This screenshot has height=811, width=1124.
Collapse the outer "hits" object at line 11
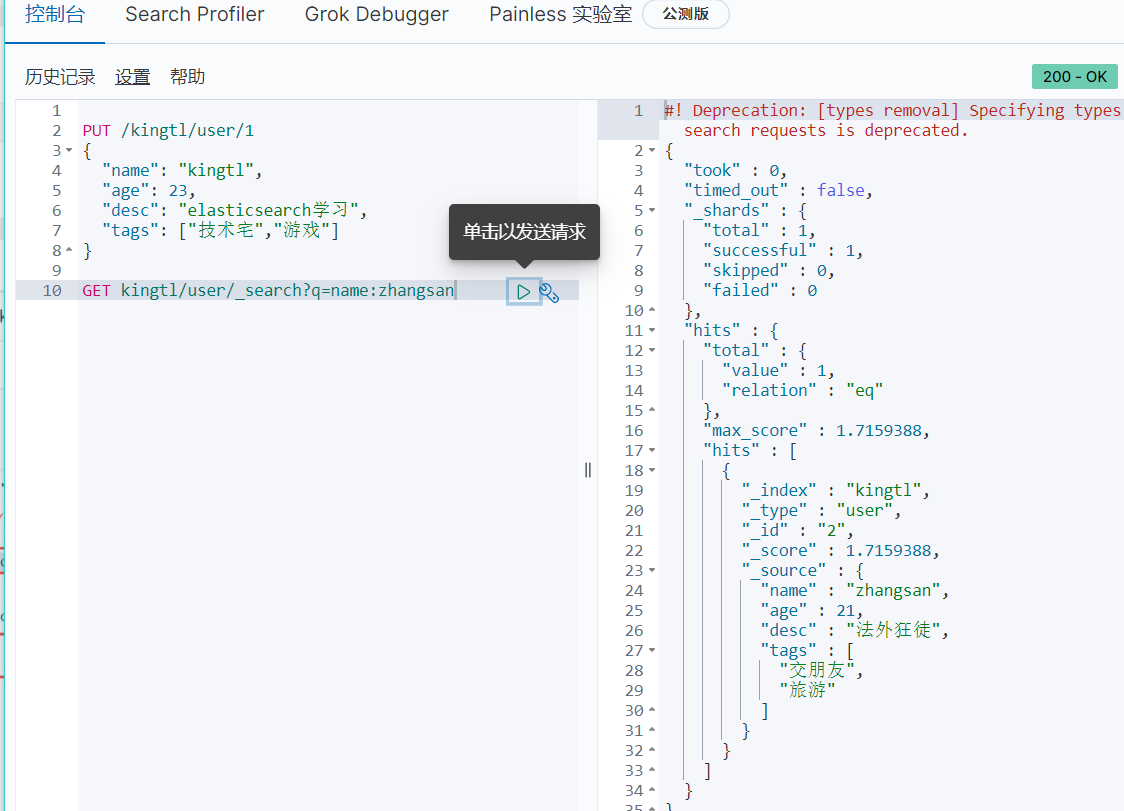[x=652, y=331]
